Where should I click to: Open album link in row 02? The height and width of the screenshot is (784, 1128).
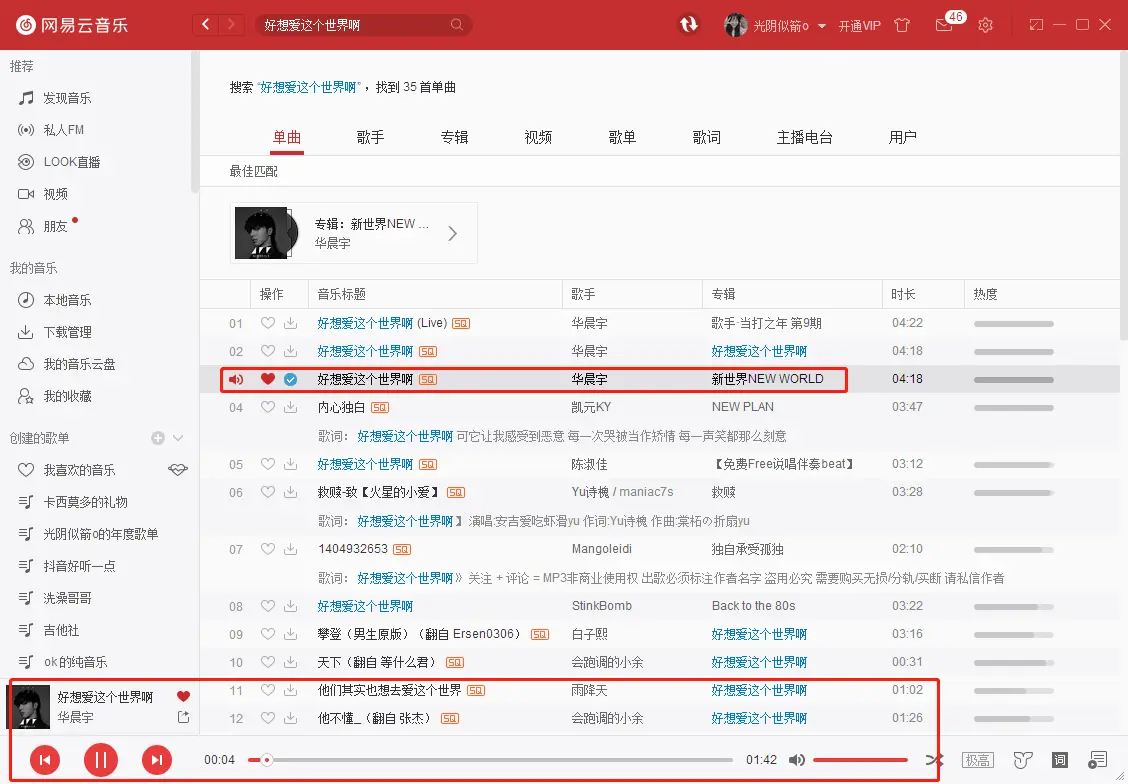(759, 351)
